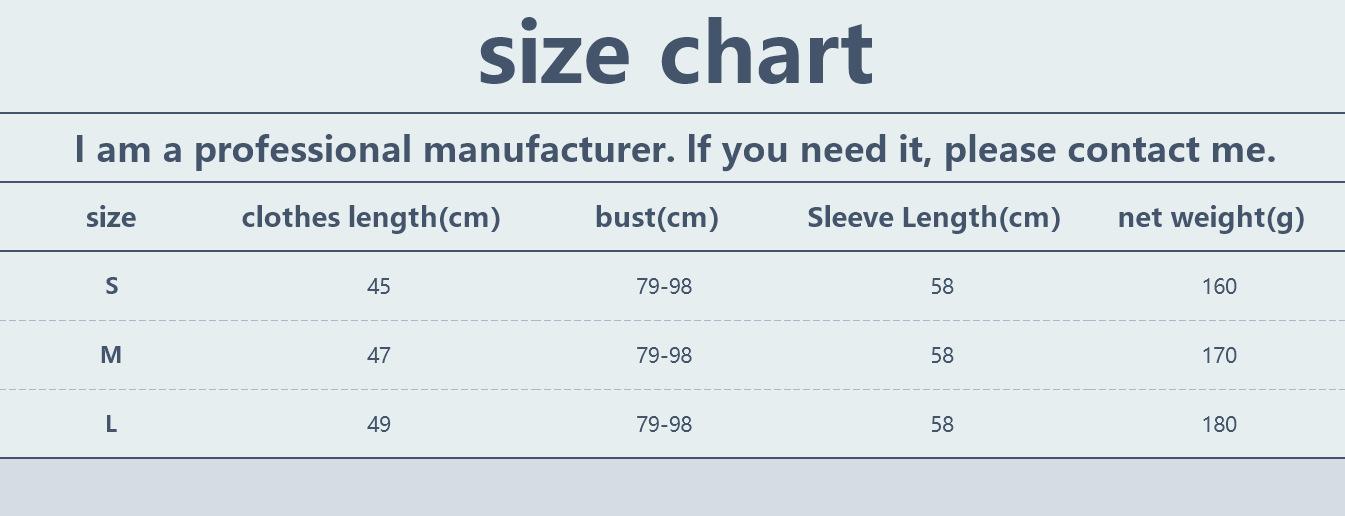Click the 'Sleeve Length(cm)' header

934,217
